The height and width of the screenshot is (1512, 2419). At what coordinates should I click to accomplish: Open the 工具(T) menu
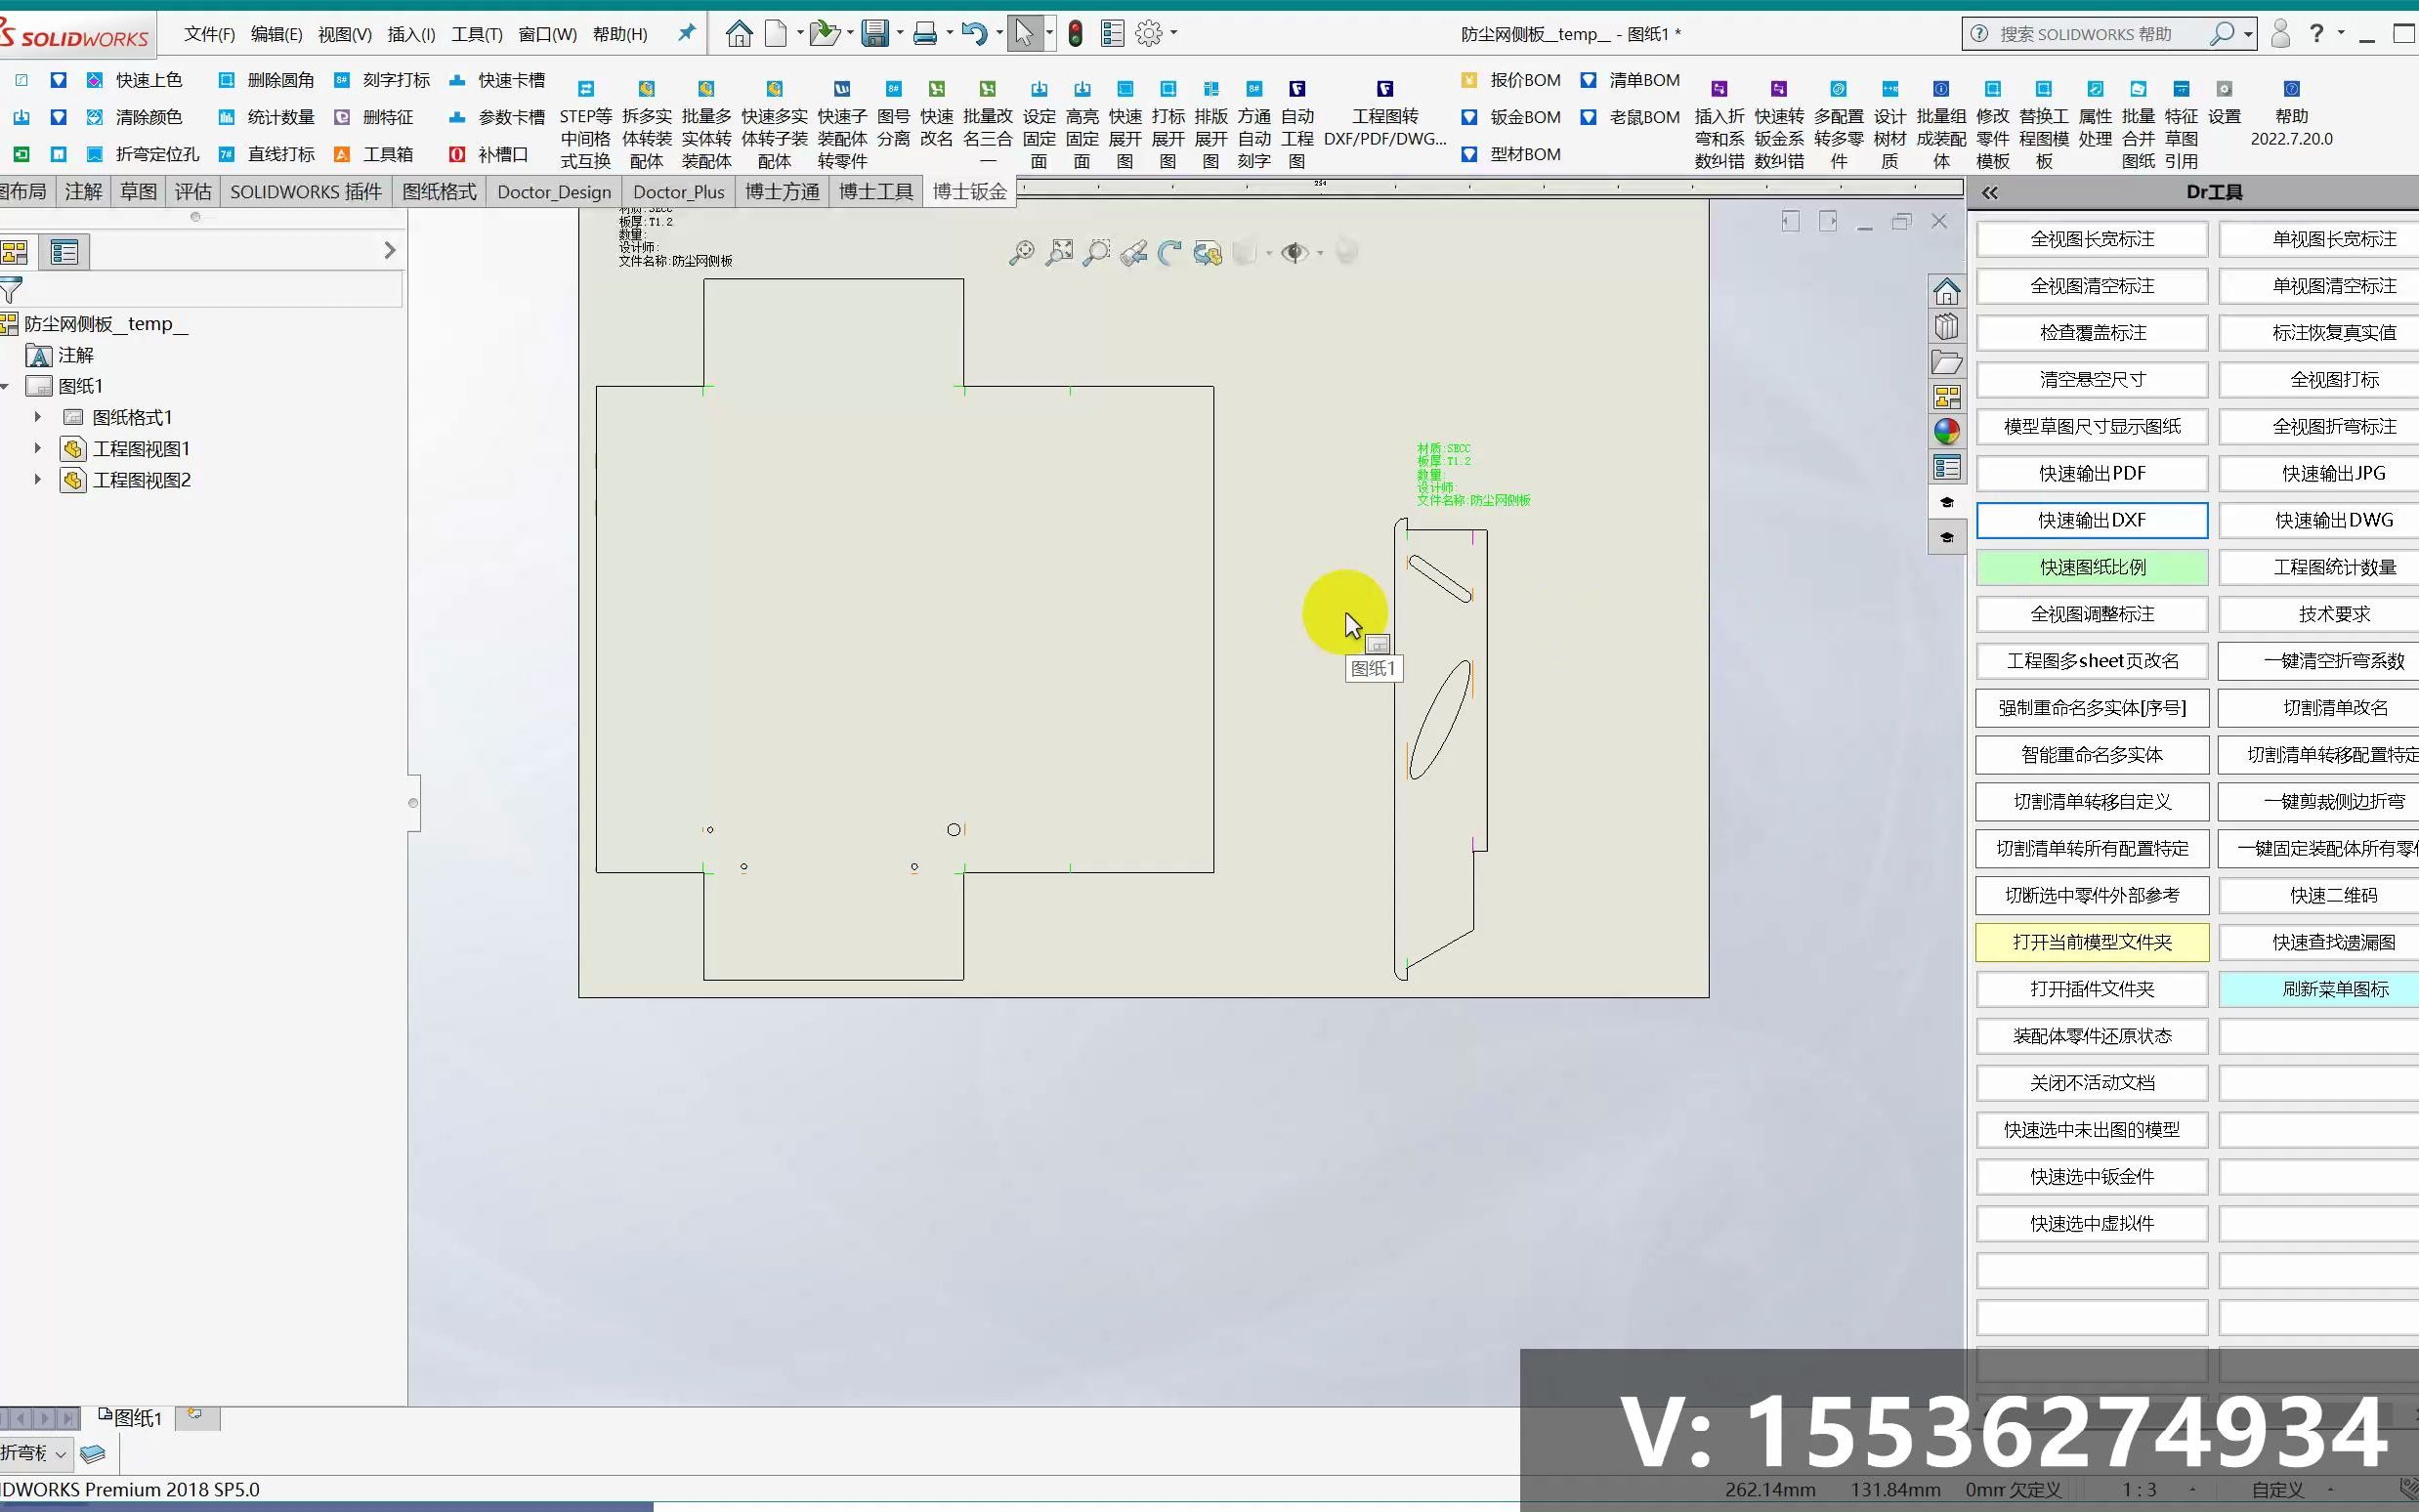(477, 34)
